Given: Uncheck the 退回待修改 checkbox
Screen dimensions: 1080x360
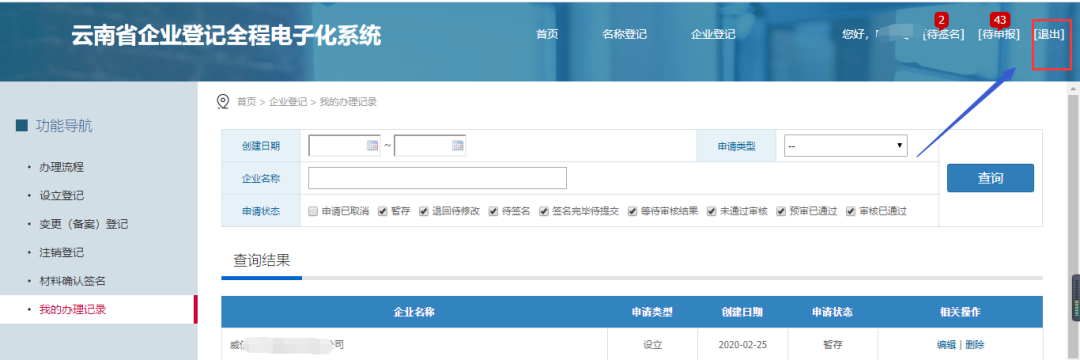Looking at the screenshot, I should 424,211.
